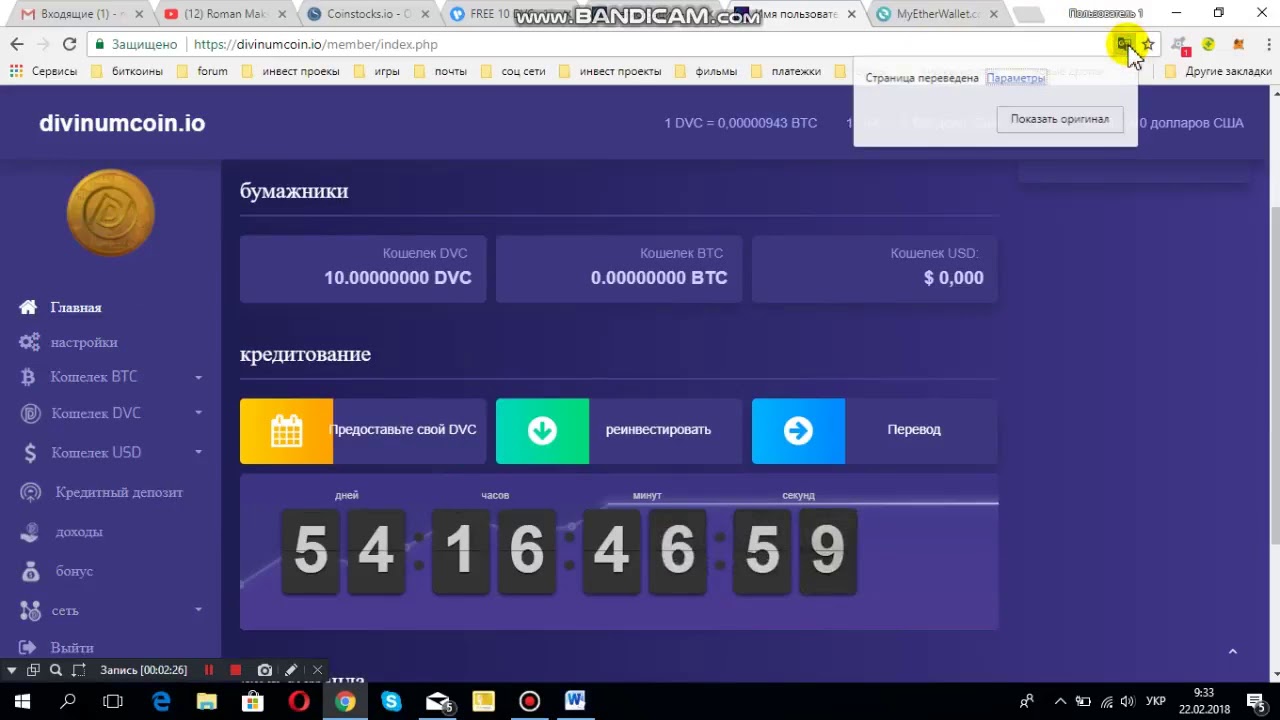Open the фильмы bookmark folder

(706, 71)
